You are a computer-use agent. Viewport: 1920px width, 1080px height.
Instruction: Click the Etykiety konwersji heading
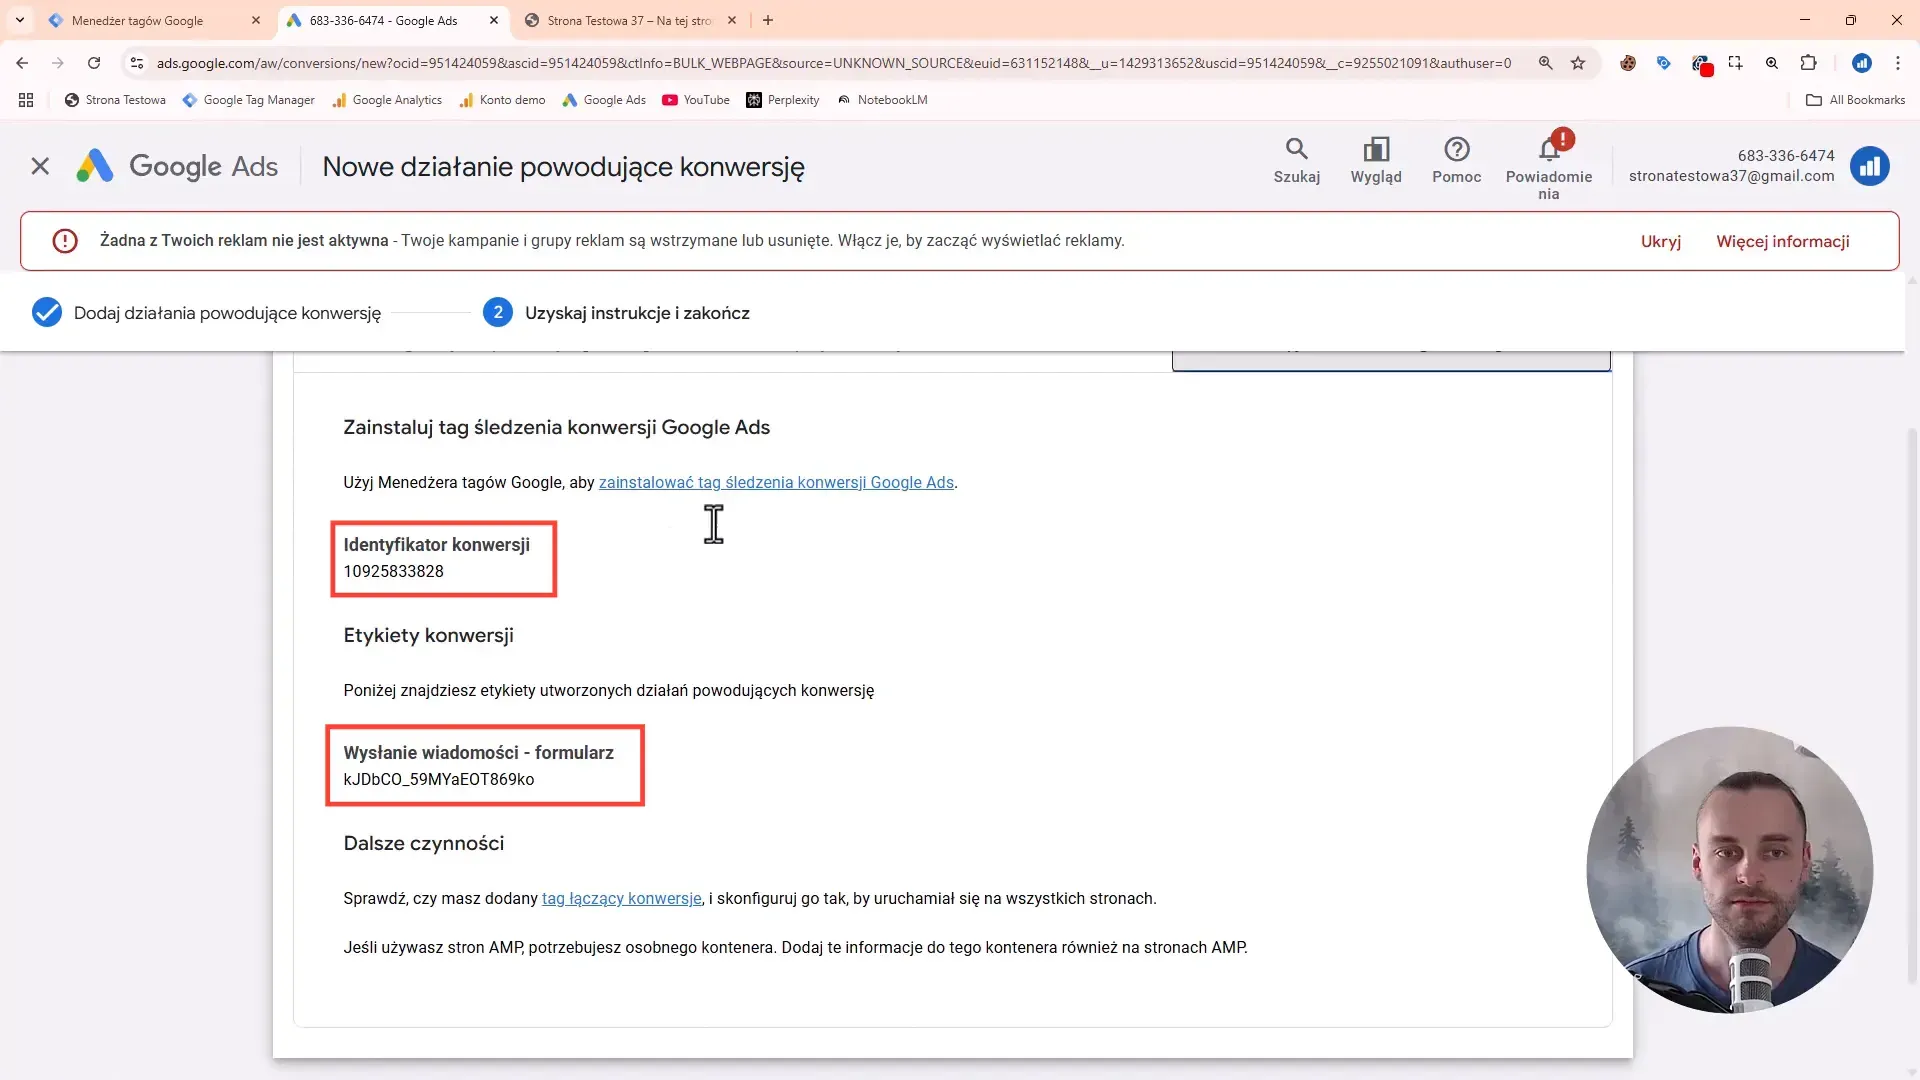coord(428,635)
